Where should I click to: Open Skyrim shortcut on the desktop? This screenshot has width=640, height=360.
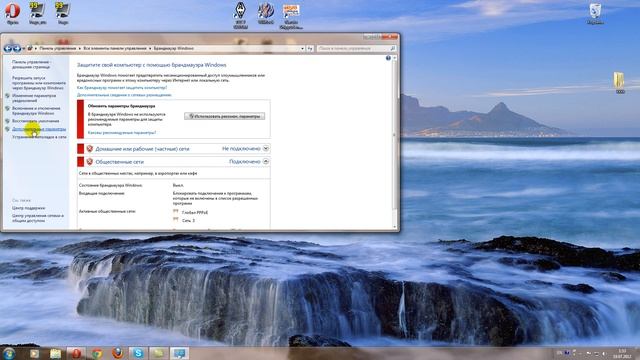240,16
